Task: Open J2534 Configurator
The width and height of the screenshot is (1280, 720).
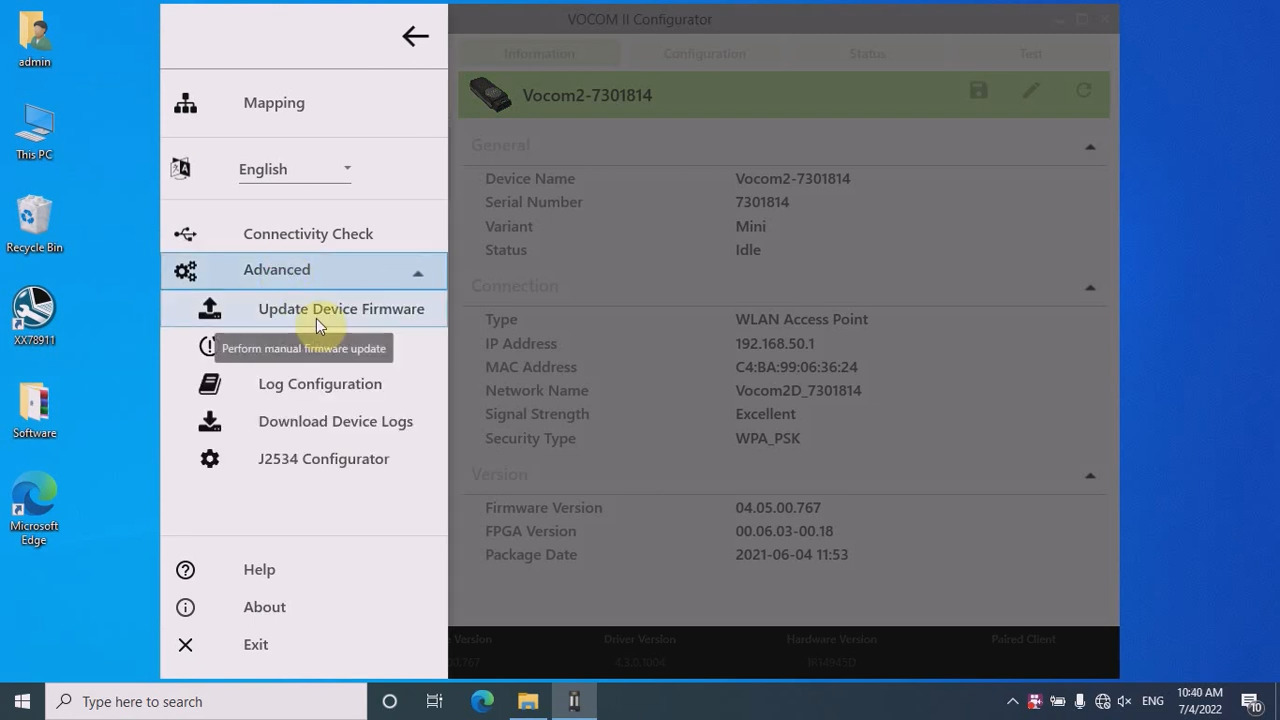Action: (x=324, y=459)
